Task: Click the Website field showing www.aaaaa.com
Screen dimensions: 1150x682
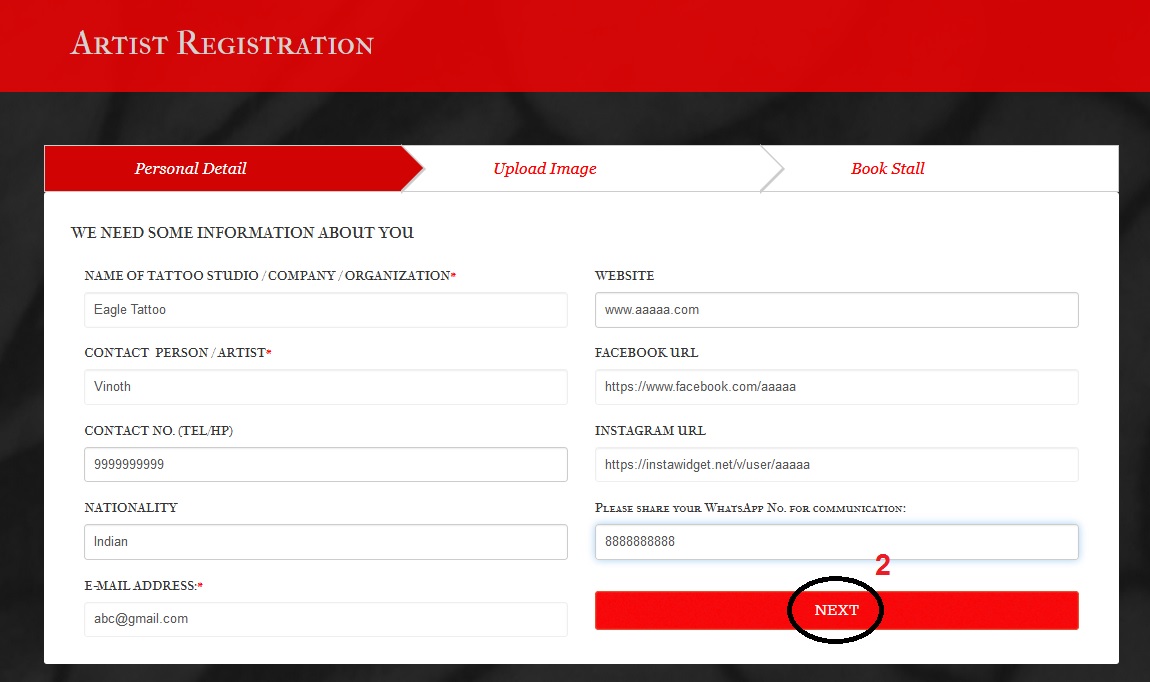Action: (x=836, y=310)
